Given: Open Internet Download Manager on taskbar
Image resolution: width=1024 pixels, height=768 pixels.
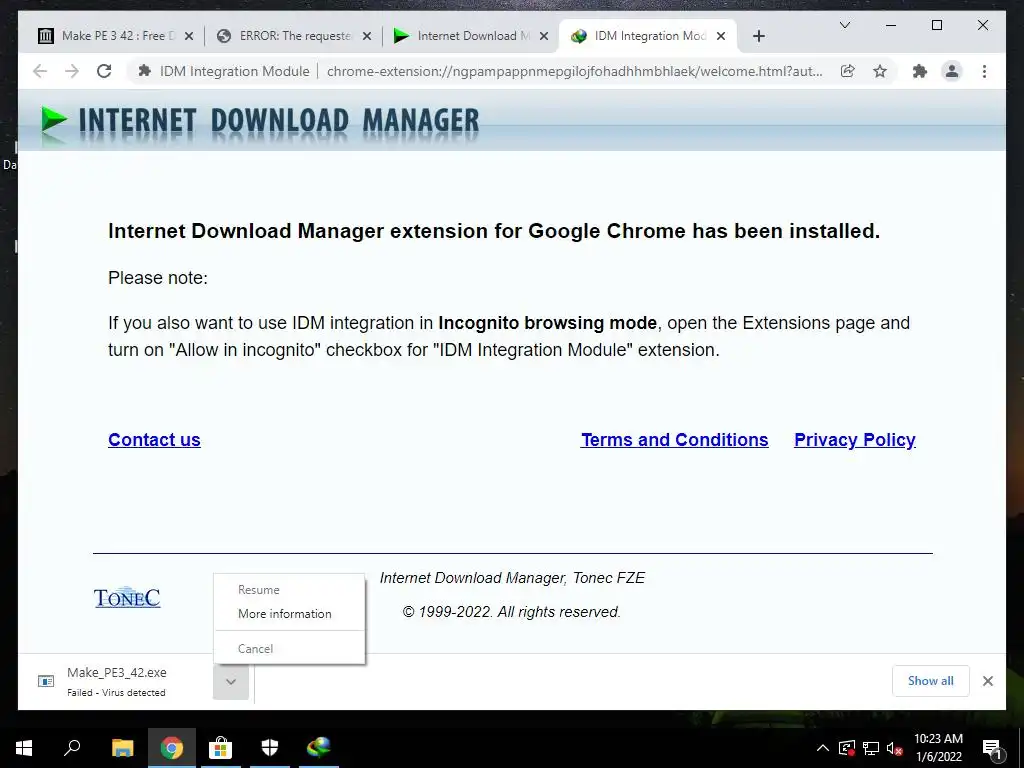Looking at the screenshot, I should click(319, 748).
